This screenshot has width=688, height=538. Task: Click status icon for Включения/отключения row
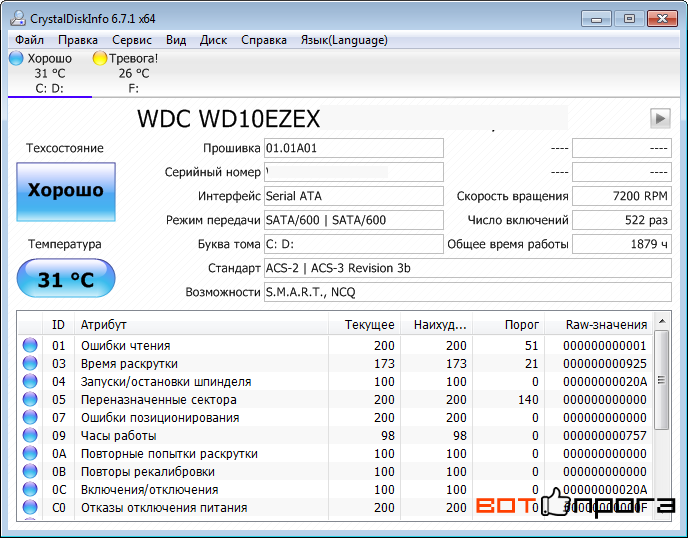(30, 489)
